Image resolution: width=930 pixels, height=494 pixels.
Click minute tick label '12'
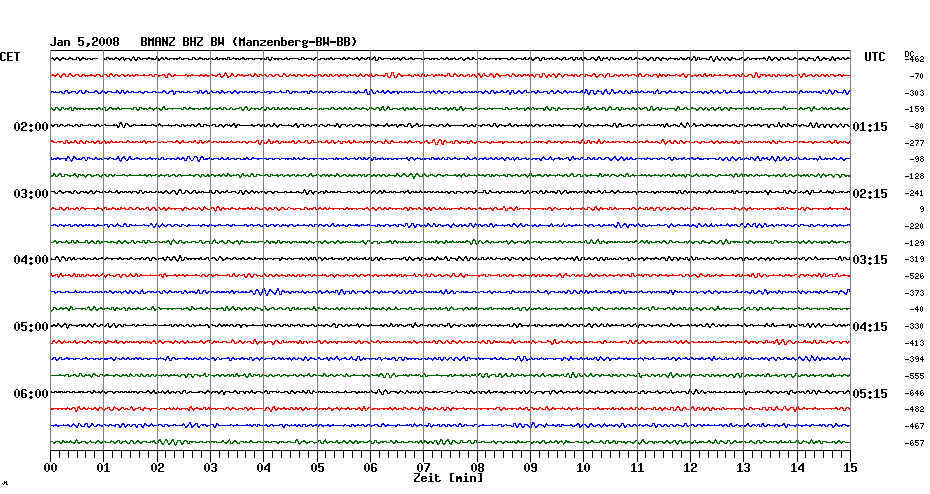click(x=690, y=468)
